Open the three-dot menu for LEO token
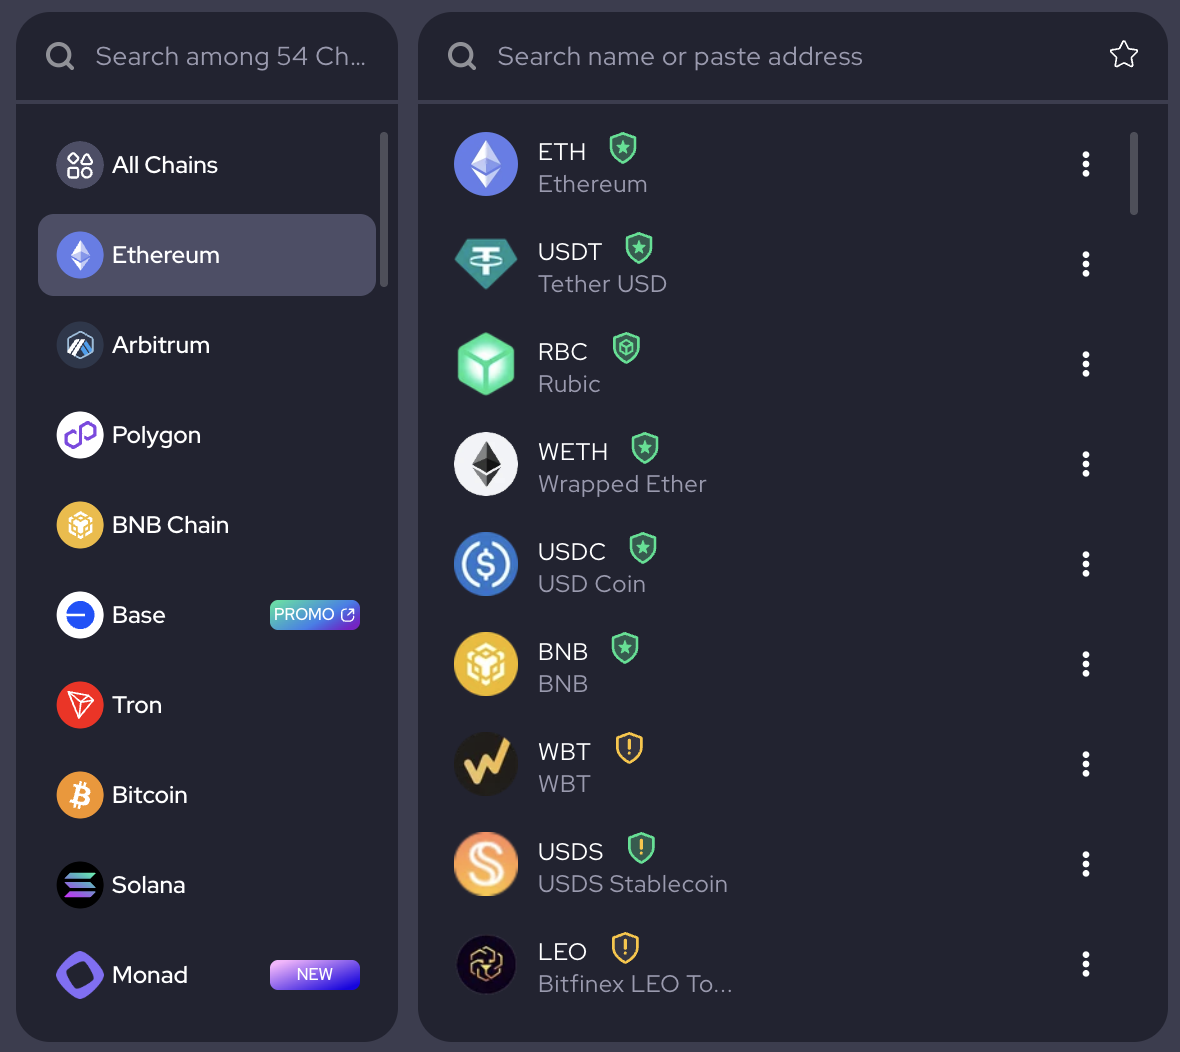1180x1052 pixels. [1086, 964]
